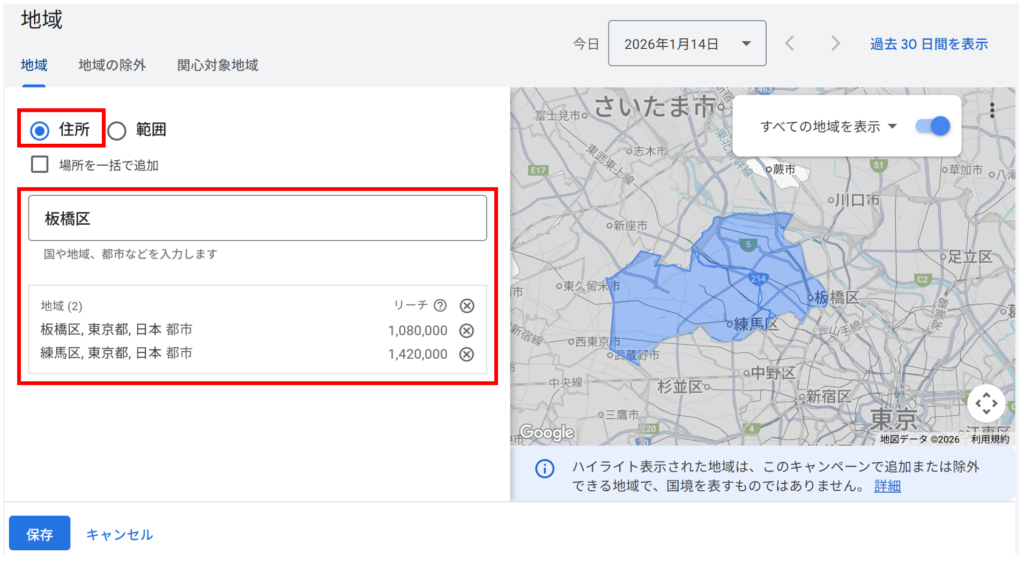Remove 練馬区 from the location list
The height and width of the screenshot is (561, 1024).
(466, 354)
